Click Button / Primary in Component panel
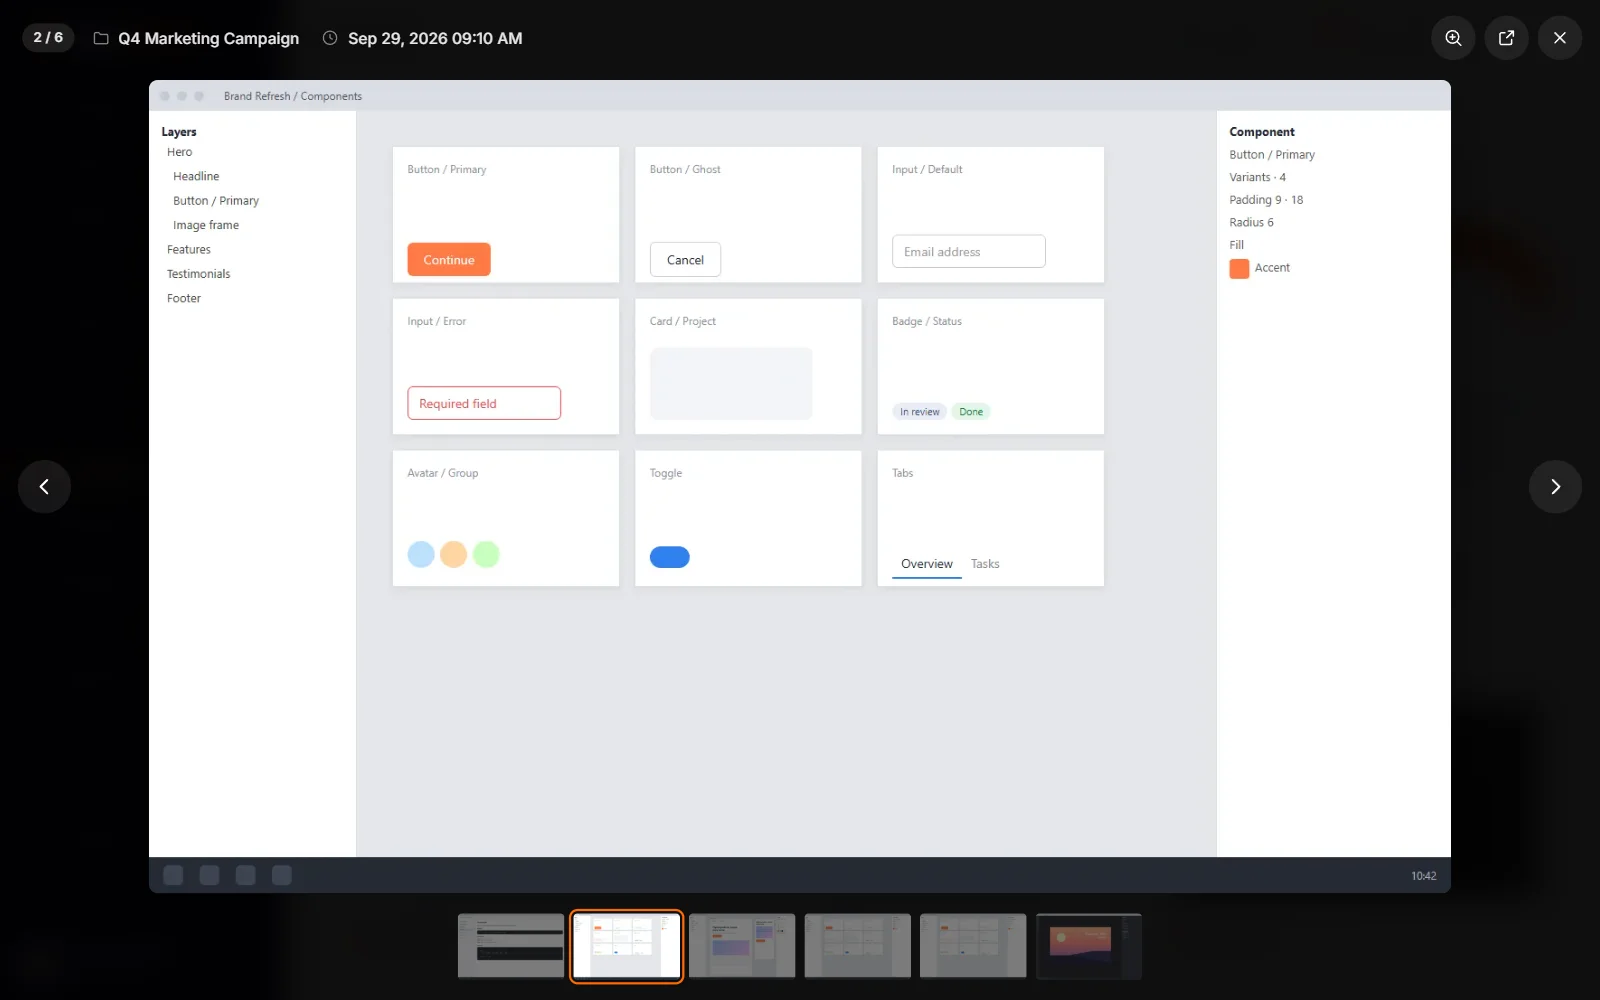The height and width of the screenshot is (1000, 1600). 1272,155
